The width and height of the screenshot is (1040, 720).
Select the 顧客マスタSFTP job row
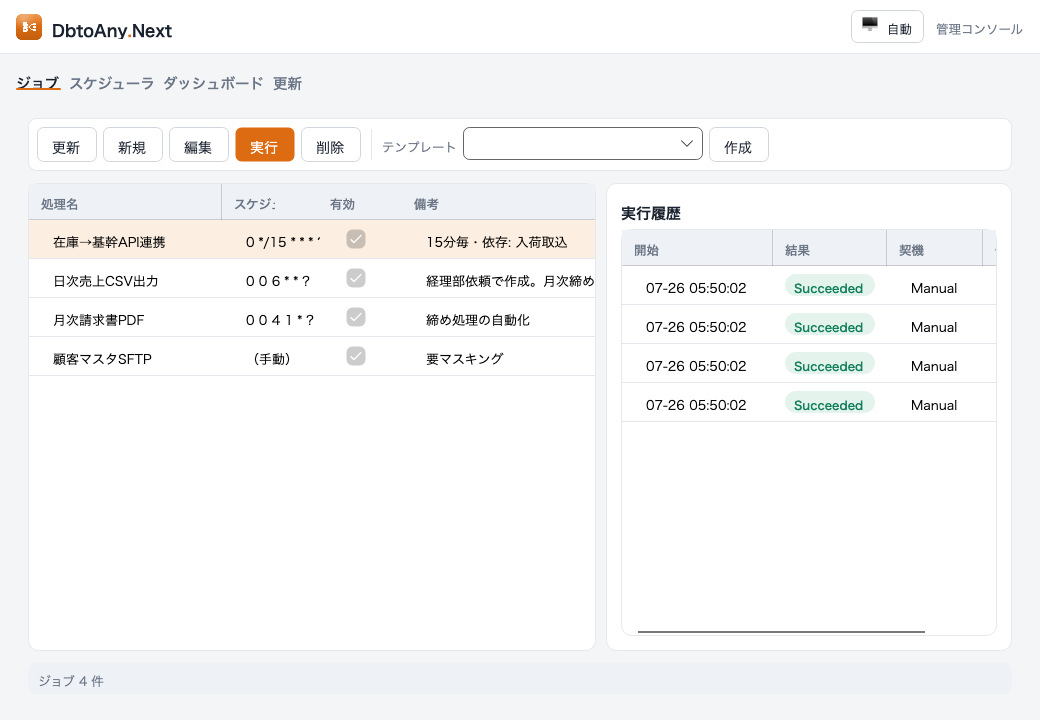[x=312, y=357]
